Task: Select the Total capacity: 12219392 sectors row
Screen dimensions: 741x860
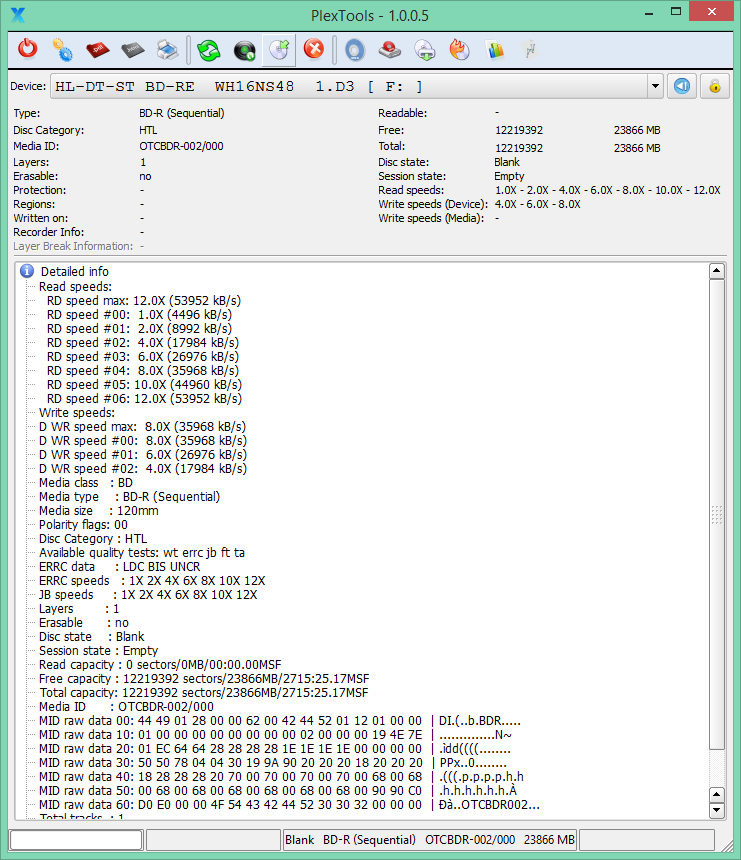Action: pyautogui.click(x=204, y=693)
